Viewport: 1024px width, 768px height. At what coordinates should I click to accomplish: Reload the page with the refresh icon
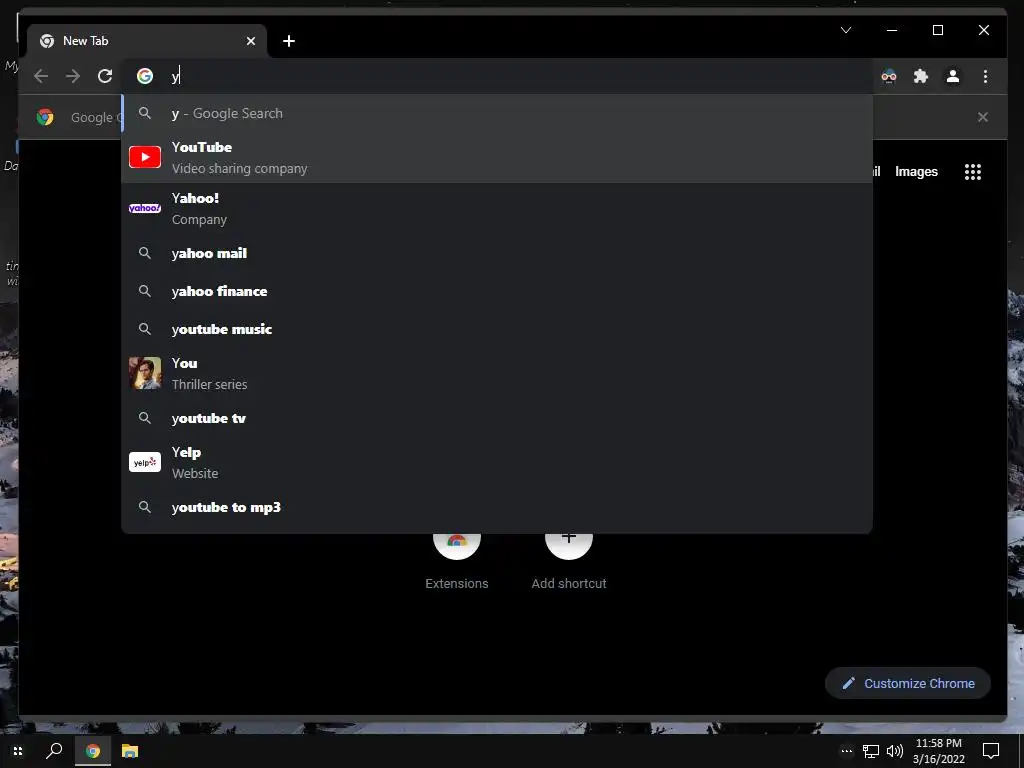click(105, 76)
